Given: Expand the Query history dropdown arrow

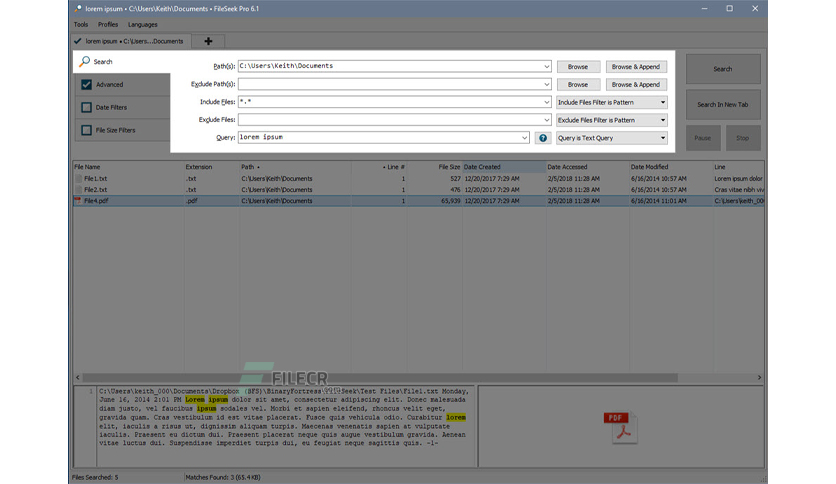Looking at the screenshot, I should pyautogui.click(x=525, y=138).
